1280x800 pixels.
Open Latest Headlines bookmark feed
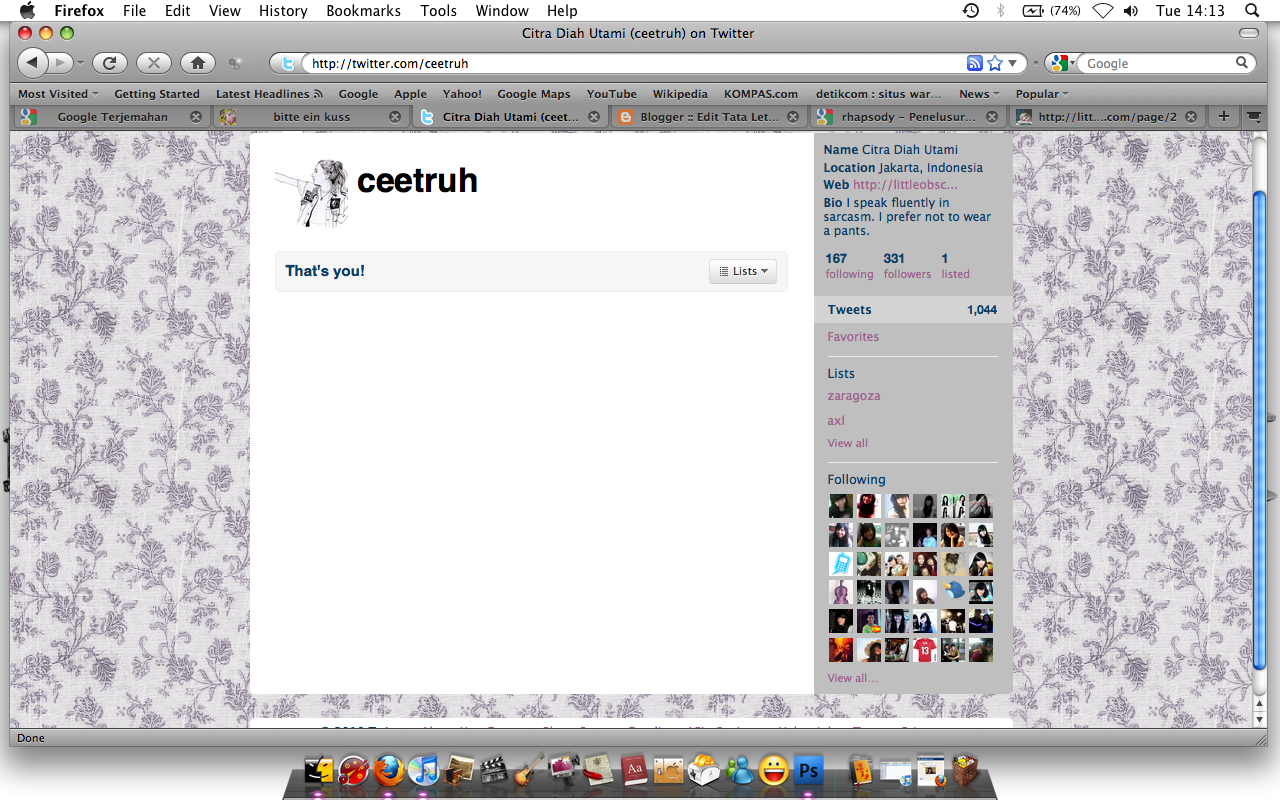[x=269, y=94]
